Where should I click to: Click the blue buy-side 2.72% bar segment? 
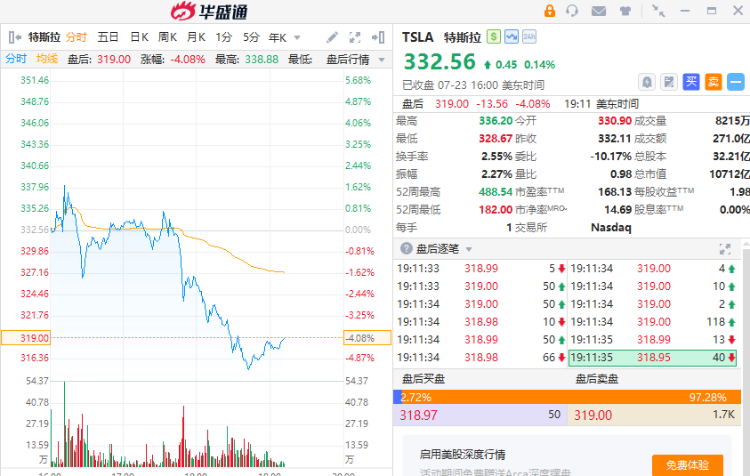coord(397,397)
